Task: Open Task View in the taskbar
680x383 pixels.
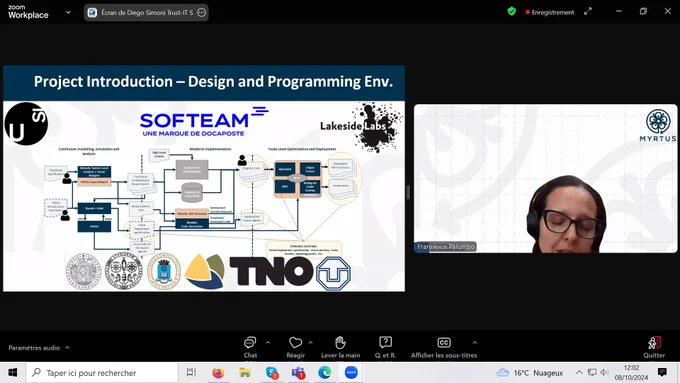Action: coord(191,373)
